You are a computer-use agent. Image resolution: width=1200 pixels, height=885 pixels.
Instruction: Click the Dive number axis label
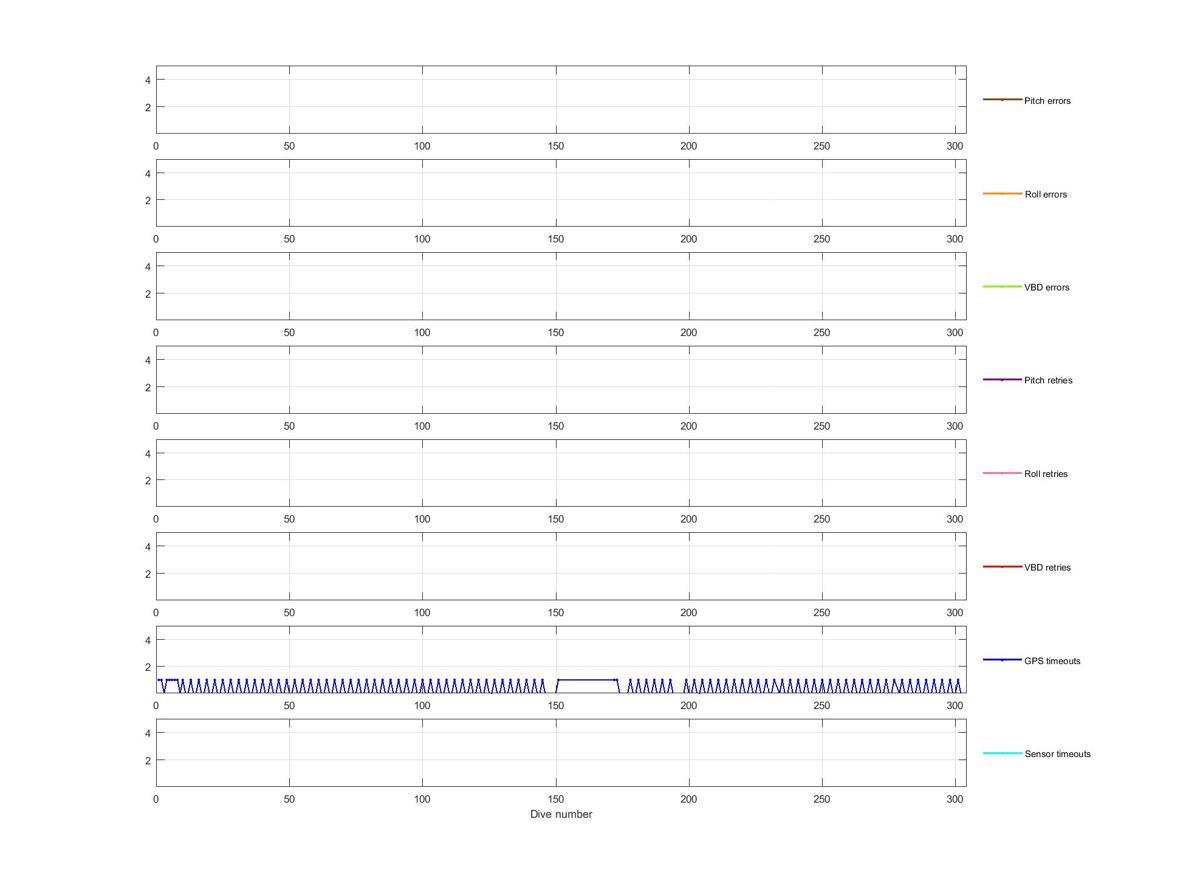561,814
